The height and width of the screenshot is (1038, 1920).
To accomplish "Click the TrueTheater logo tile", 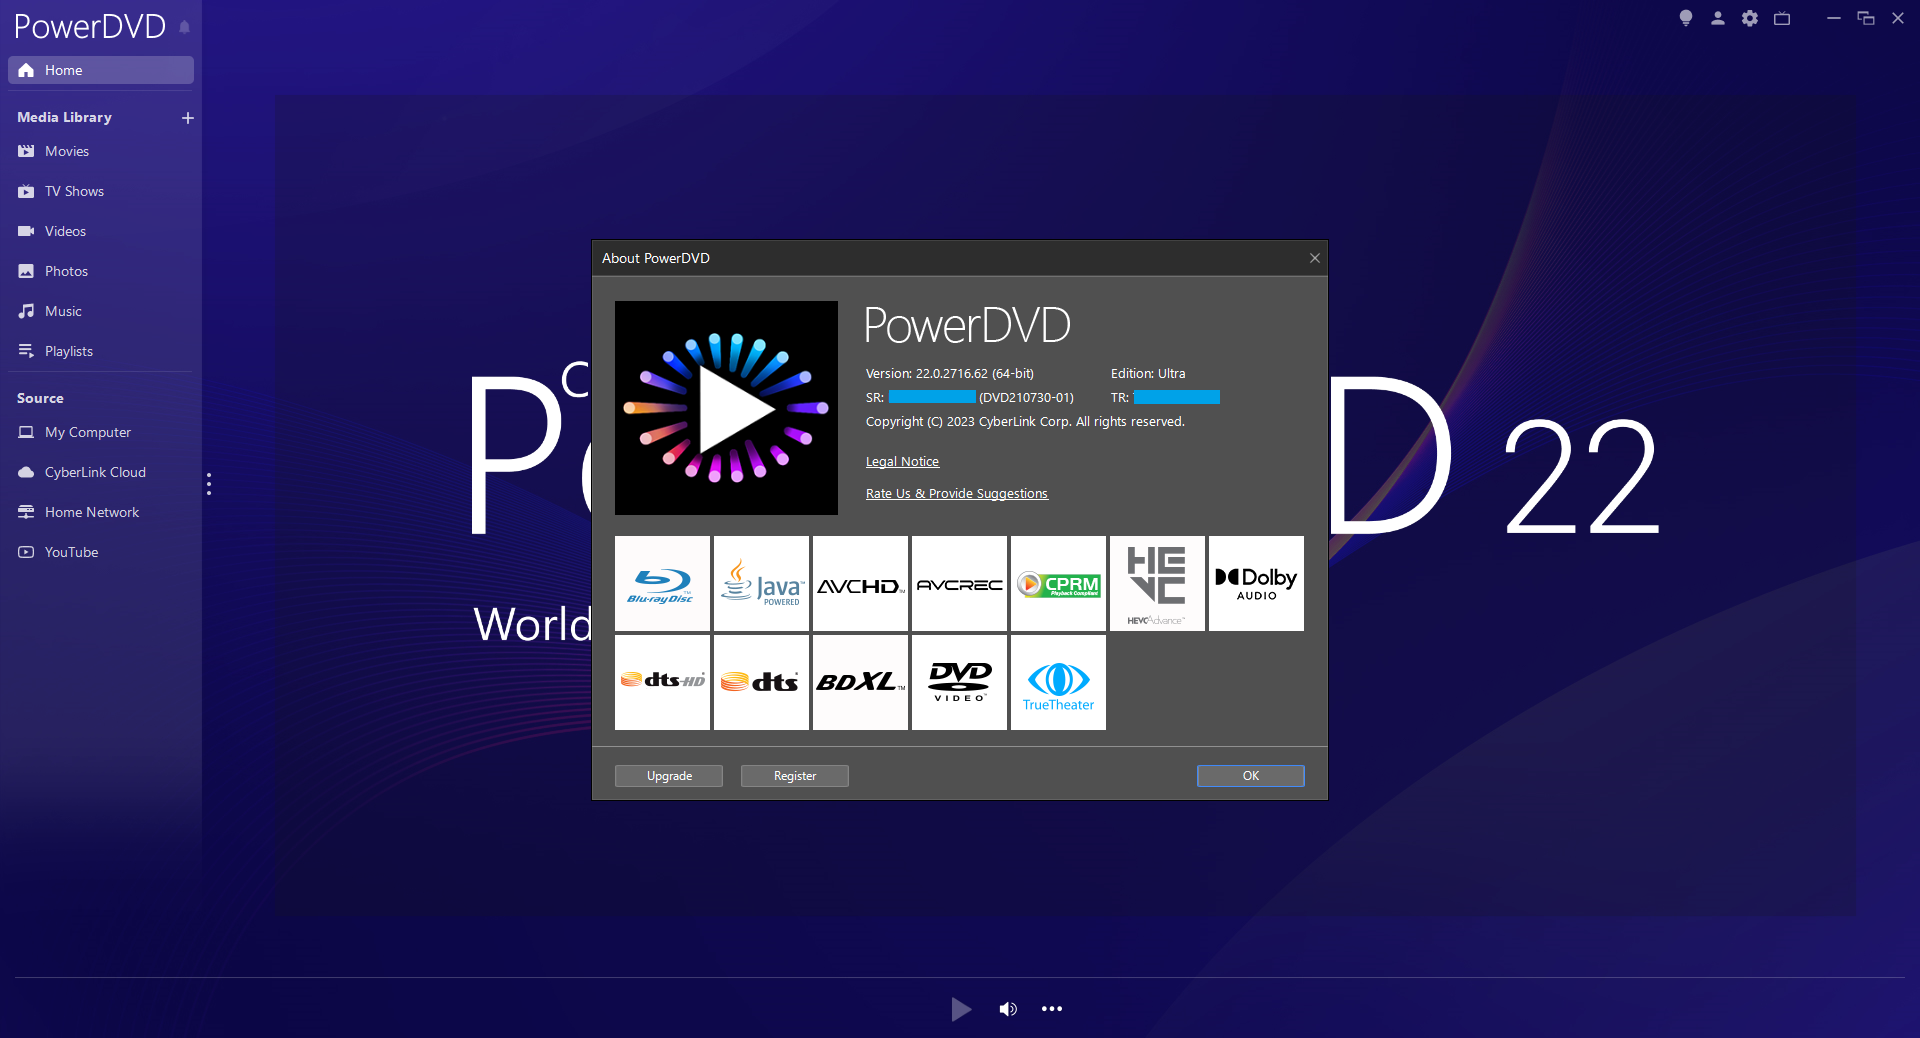I will pyautogui.click(x=1058, y=682).
